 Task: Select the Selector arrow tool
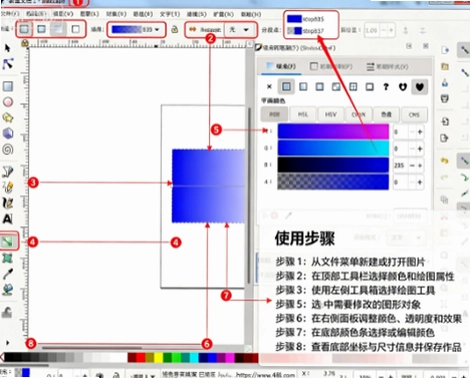(x=7, y=48)
